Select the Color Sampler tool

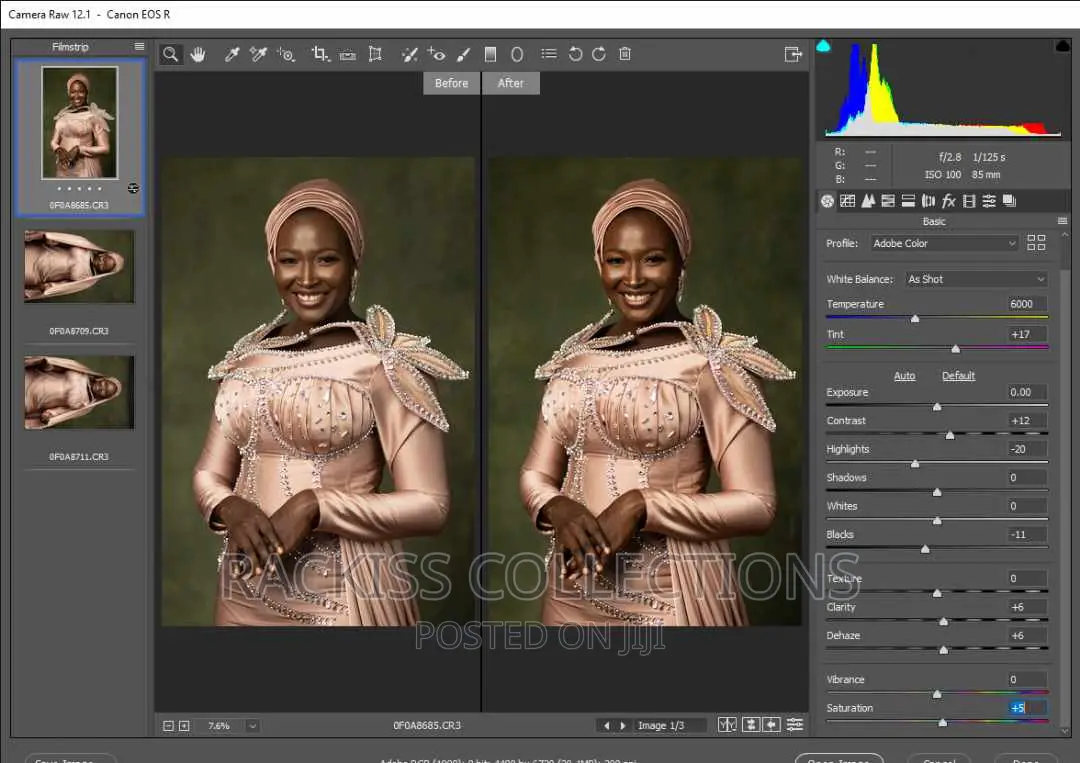[258, 54]
